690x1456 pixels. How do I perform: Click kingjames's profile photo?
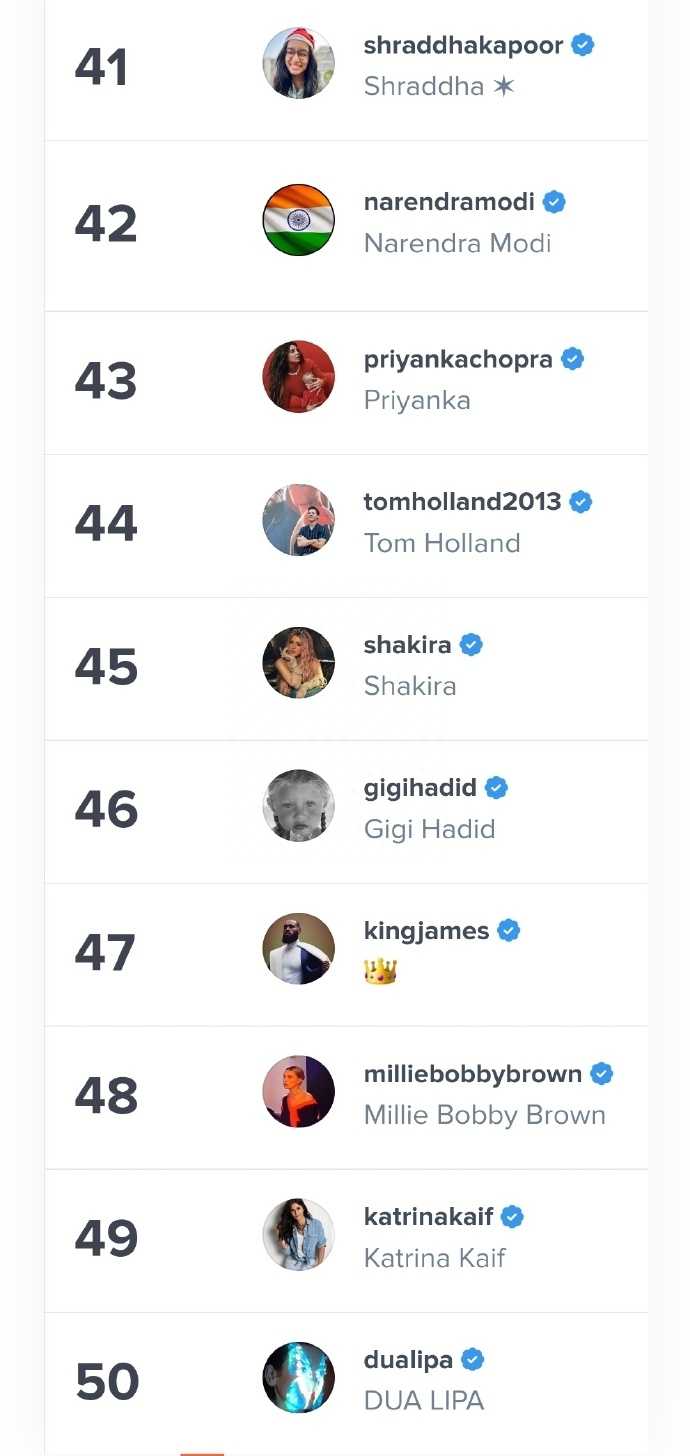(298, 949)
